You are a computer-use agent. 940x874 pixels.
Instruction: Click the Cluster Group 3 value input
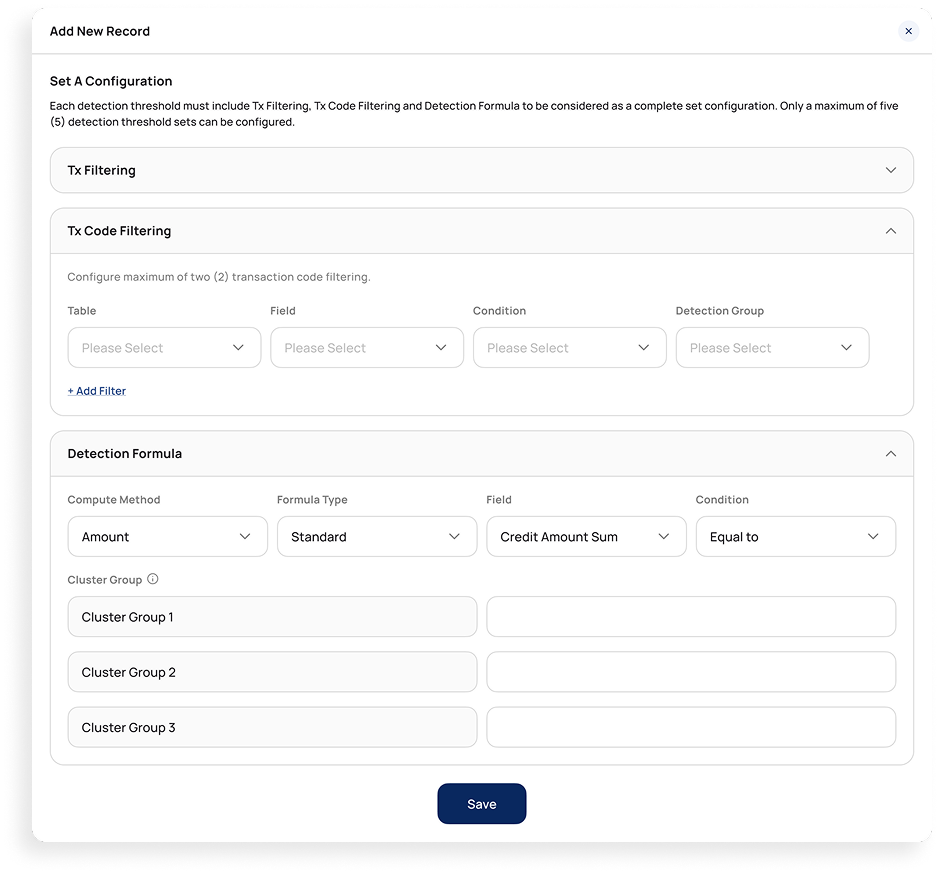tap(691, 727)
